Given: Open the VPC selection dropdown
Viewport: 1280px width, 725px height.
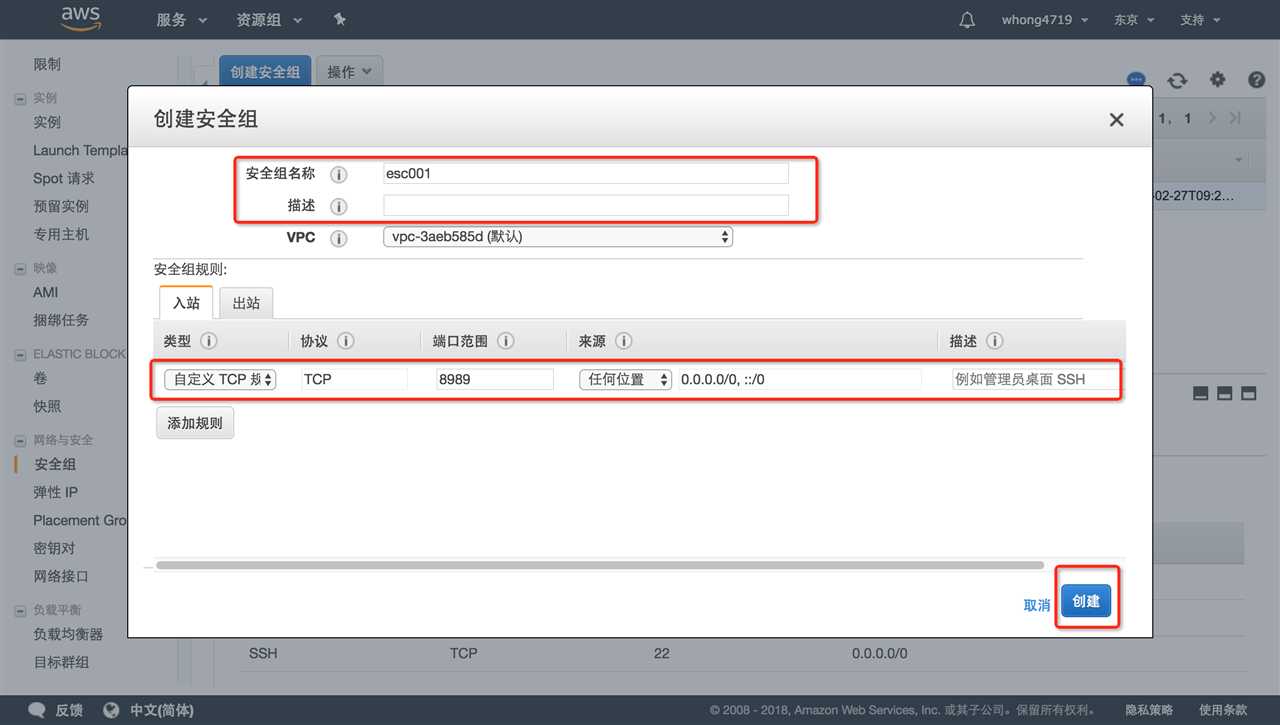Looking at the screenshot, I should (558, 237).
